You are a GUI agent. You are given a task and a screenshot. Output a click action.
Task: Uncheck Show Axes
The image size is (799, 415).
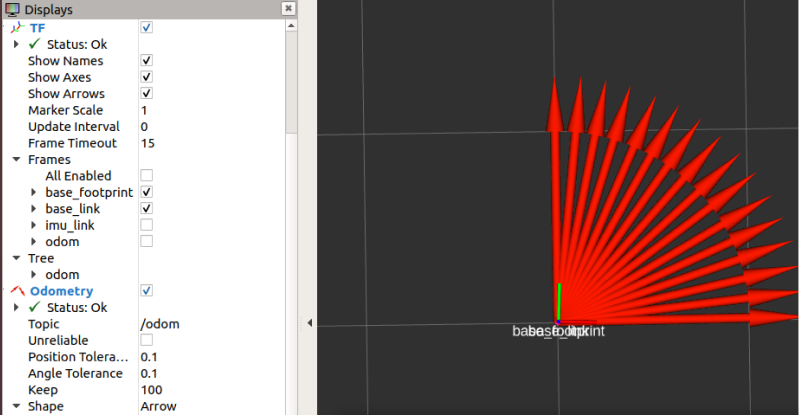coord(146,76)
